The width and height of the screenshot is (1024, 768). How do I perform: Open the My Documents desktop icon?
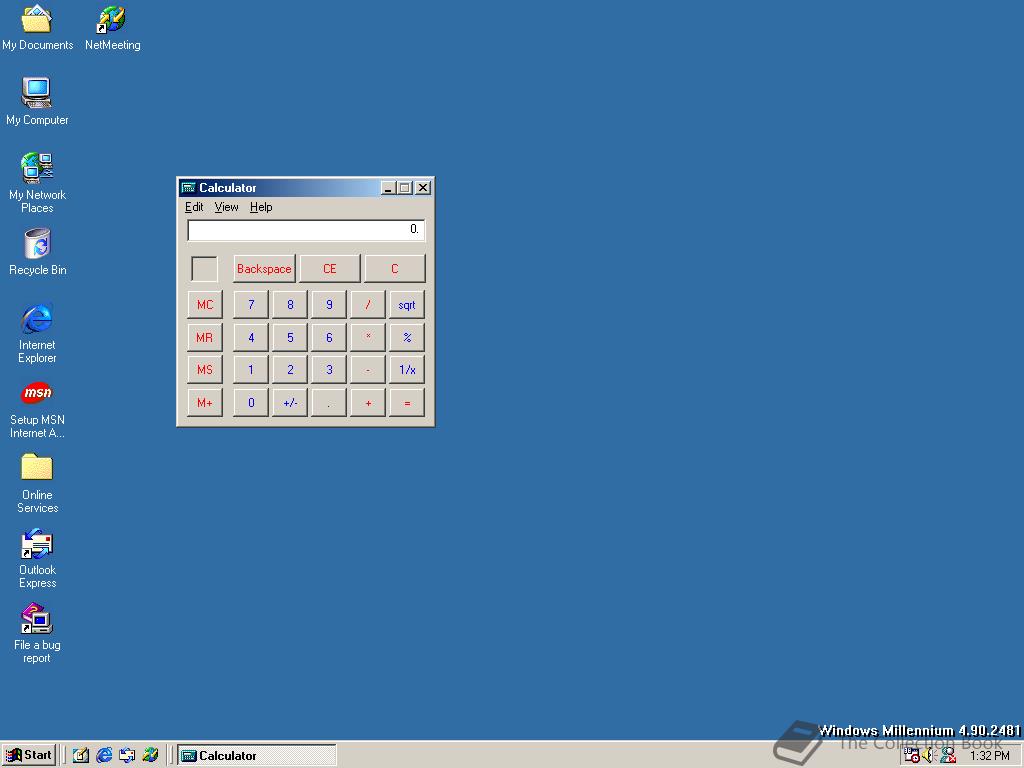click(x=37, y=27)
